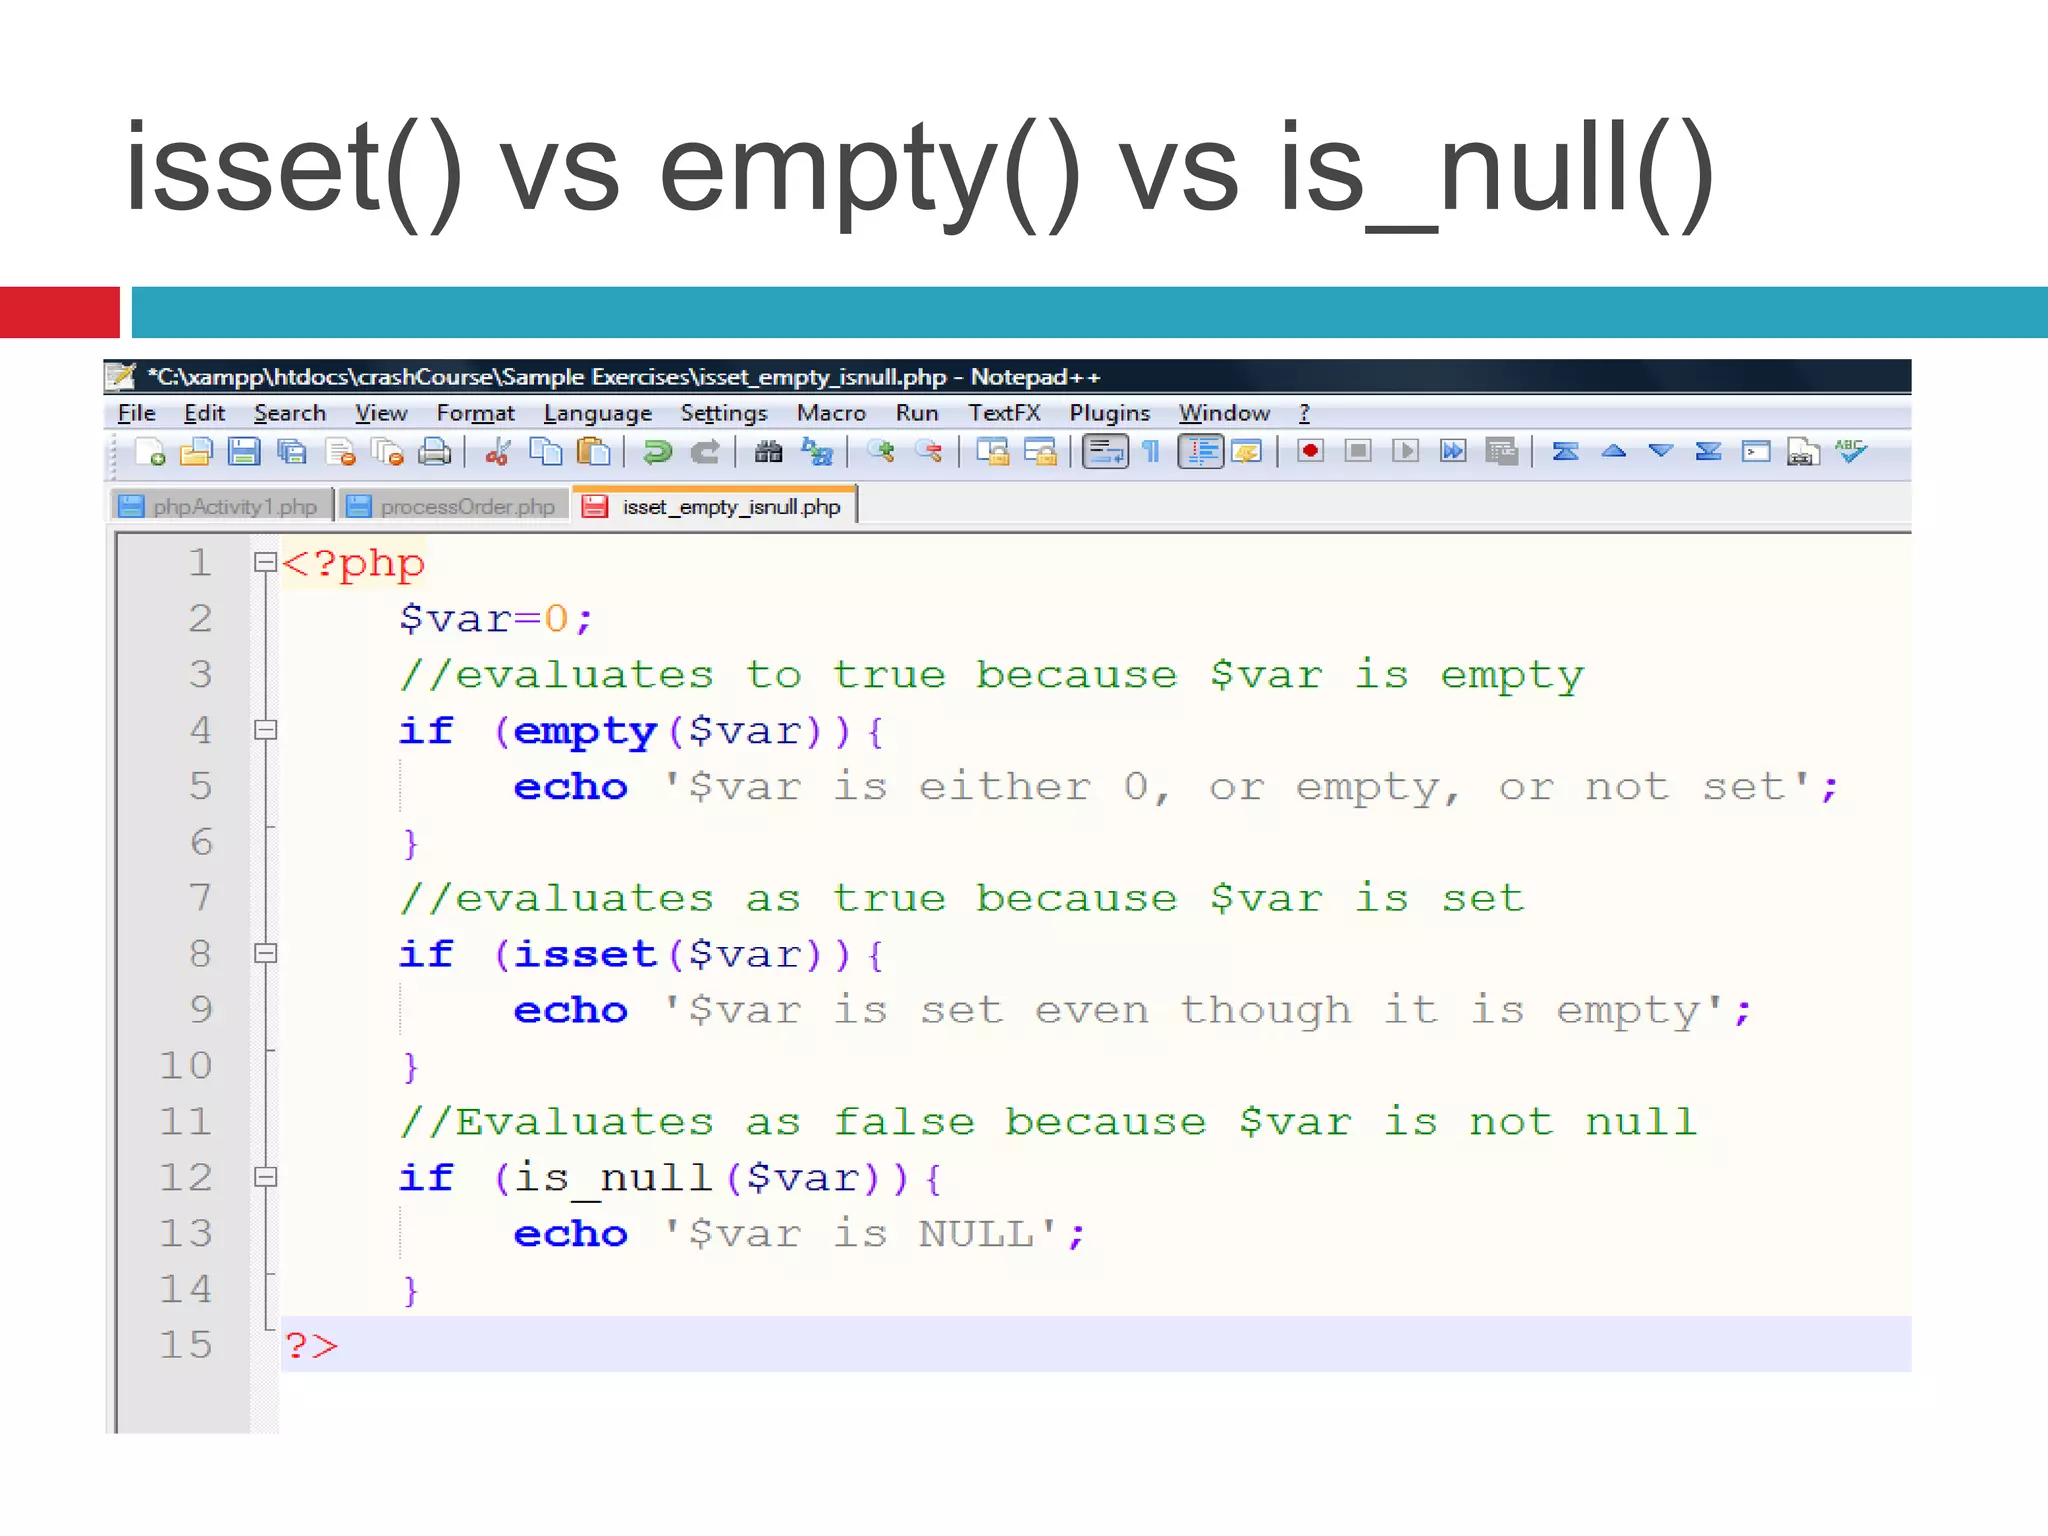Click User Defined Language icon
The width and height of the screenshot is (2048, 1536).
[1247, 452]
